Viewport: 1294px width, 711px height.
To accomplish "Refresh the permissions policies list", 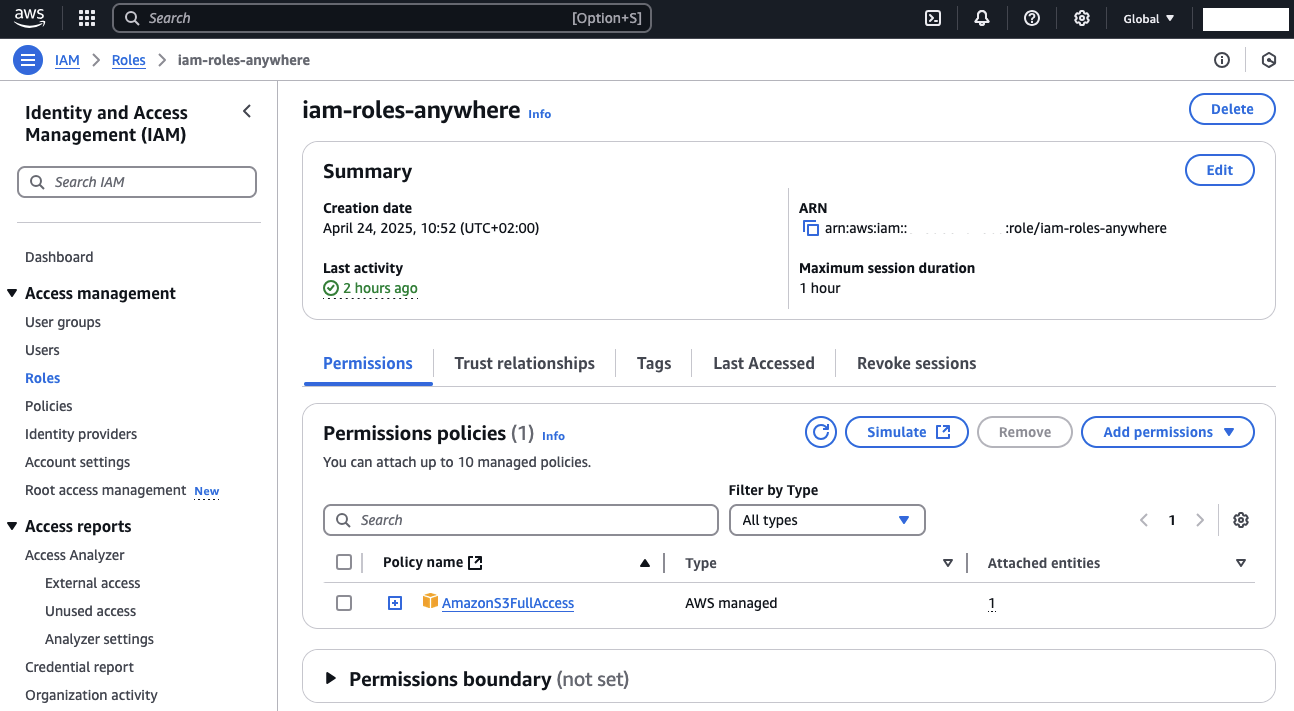I will [821, 432].
